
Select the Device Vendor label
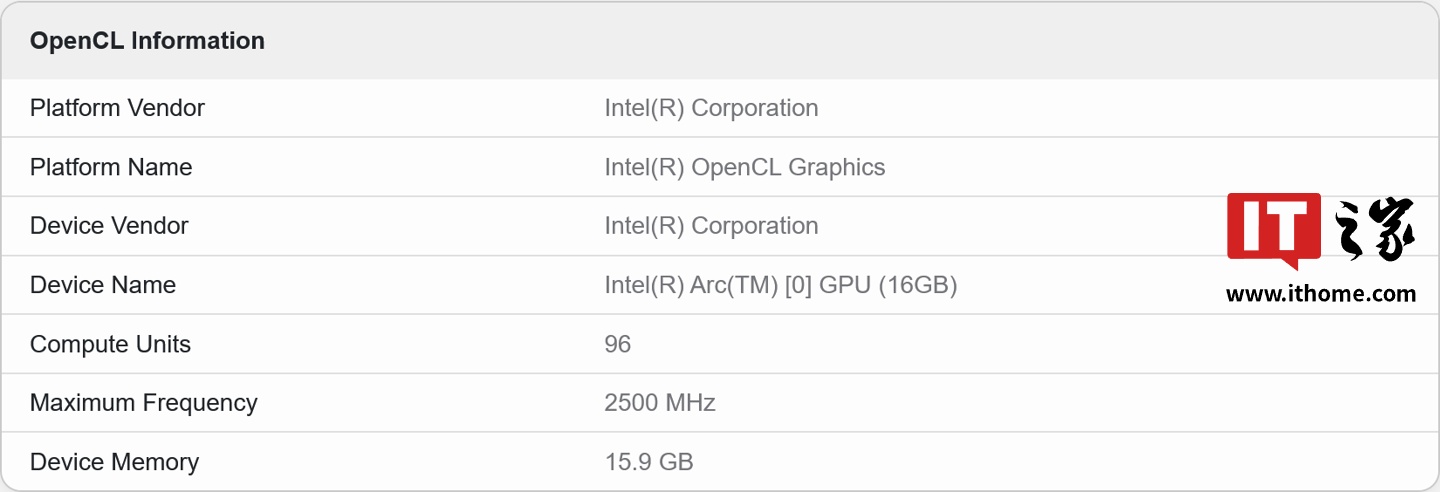(109, 226)
